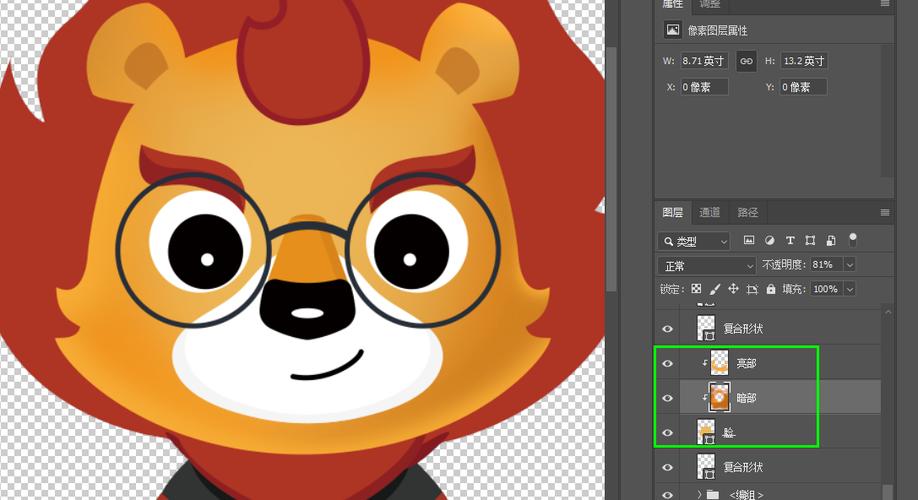918x500 pixels.
Task: Click the canvas vertical scrollbar
Action: [611, 169]
